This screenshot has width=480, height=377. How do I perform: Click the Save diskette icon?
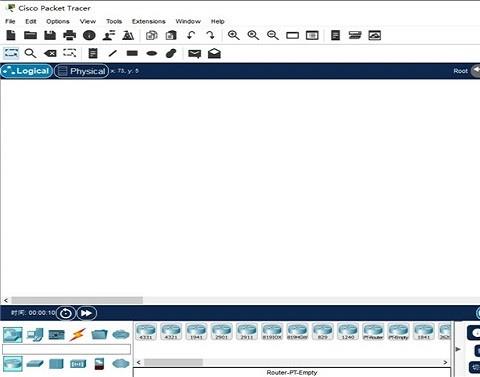pos(50,35)
